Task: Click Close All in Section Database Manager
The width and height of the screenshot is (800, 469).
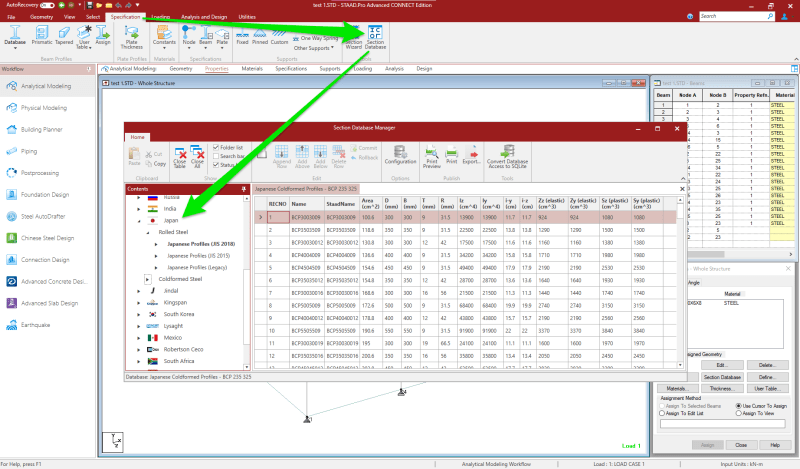Action: pos(197,158)
